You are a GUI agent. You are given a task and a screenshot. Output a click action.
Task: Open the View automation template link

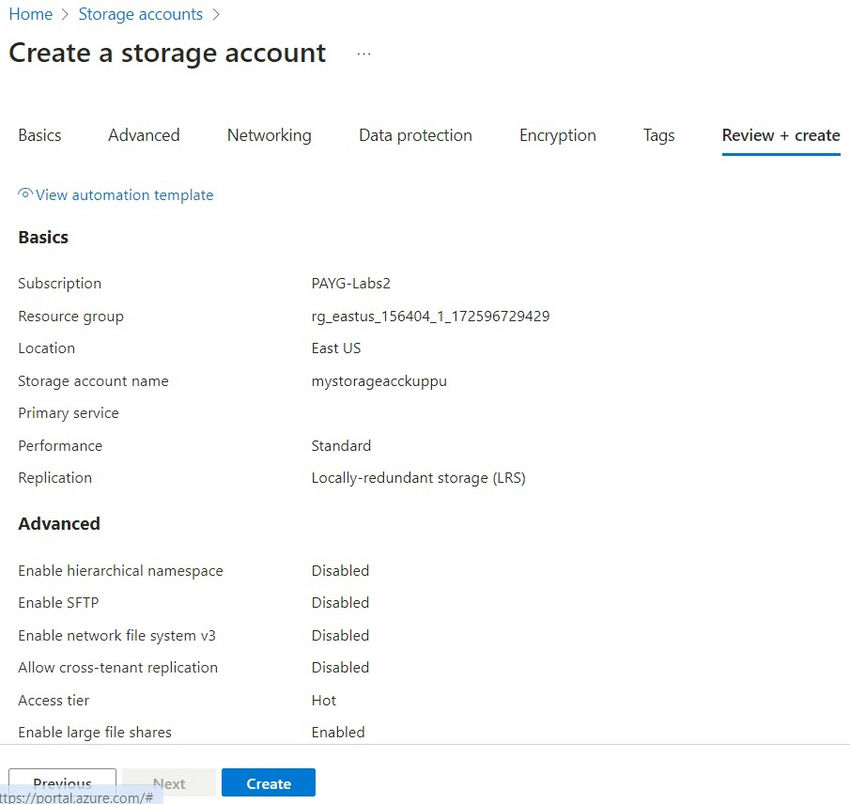pos(124,195)
